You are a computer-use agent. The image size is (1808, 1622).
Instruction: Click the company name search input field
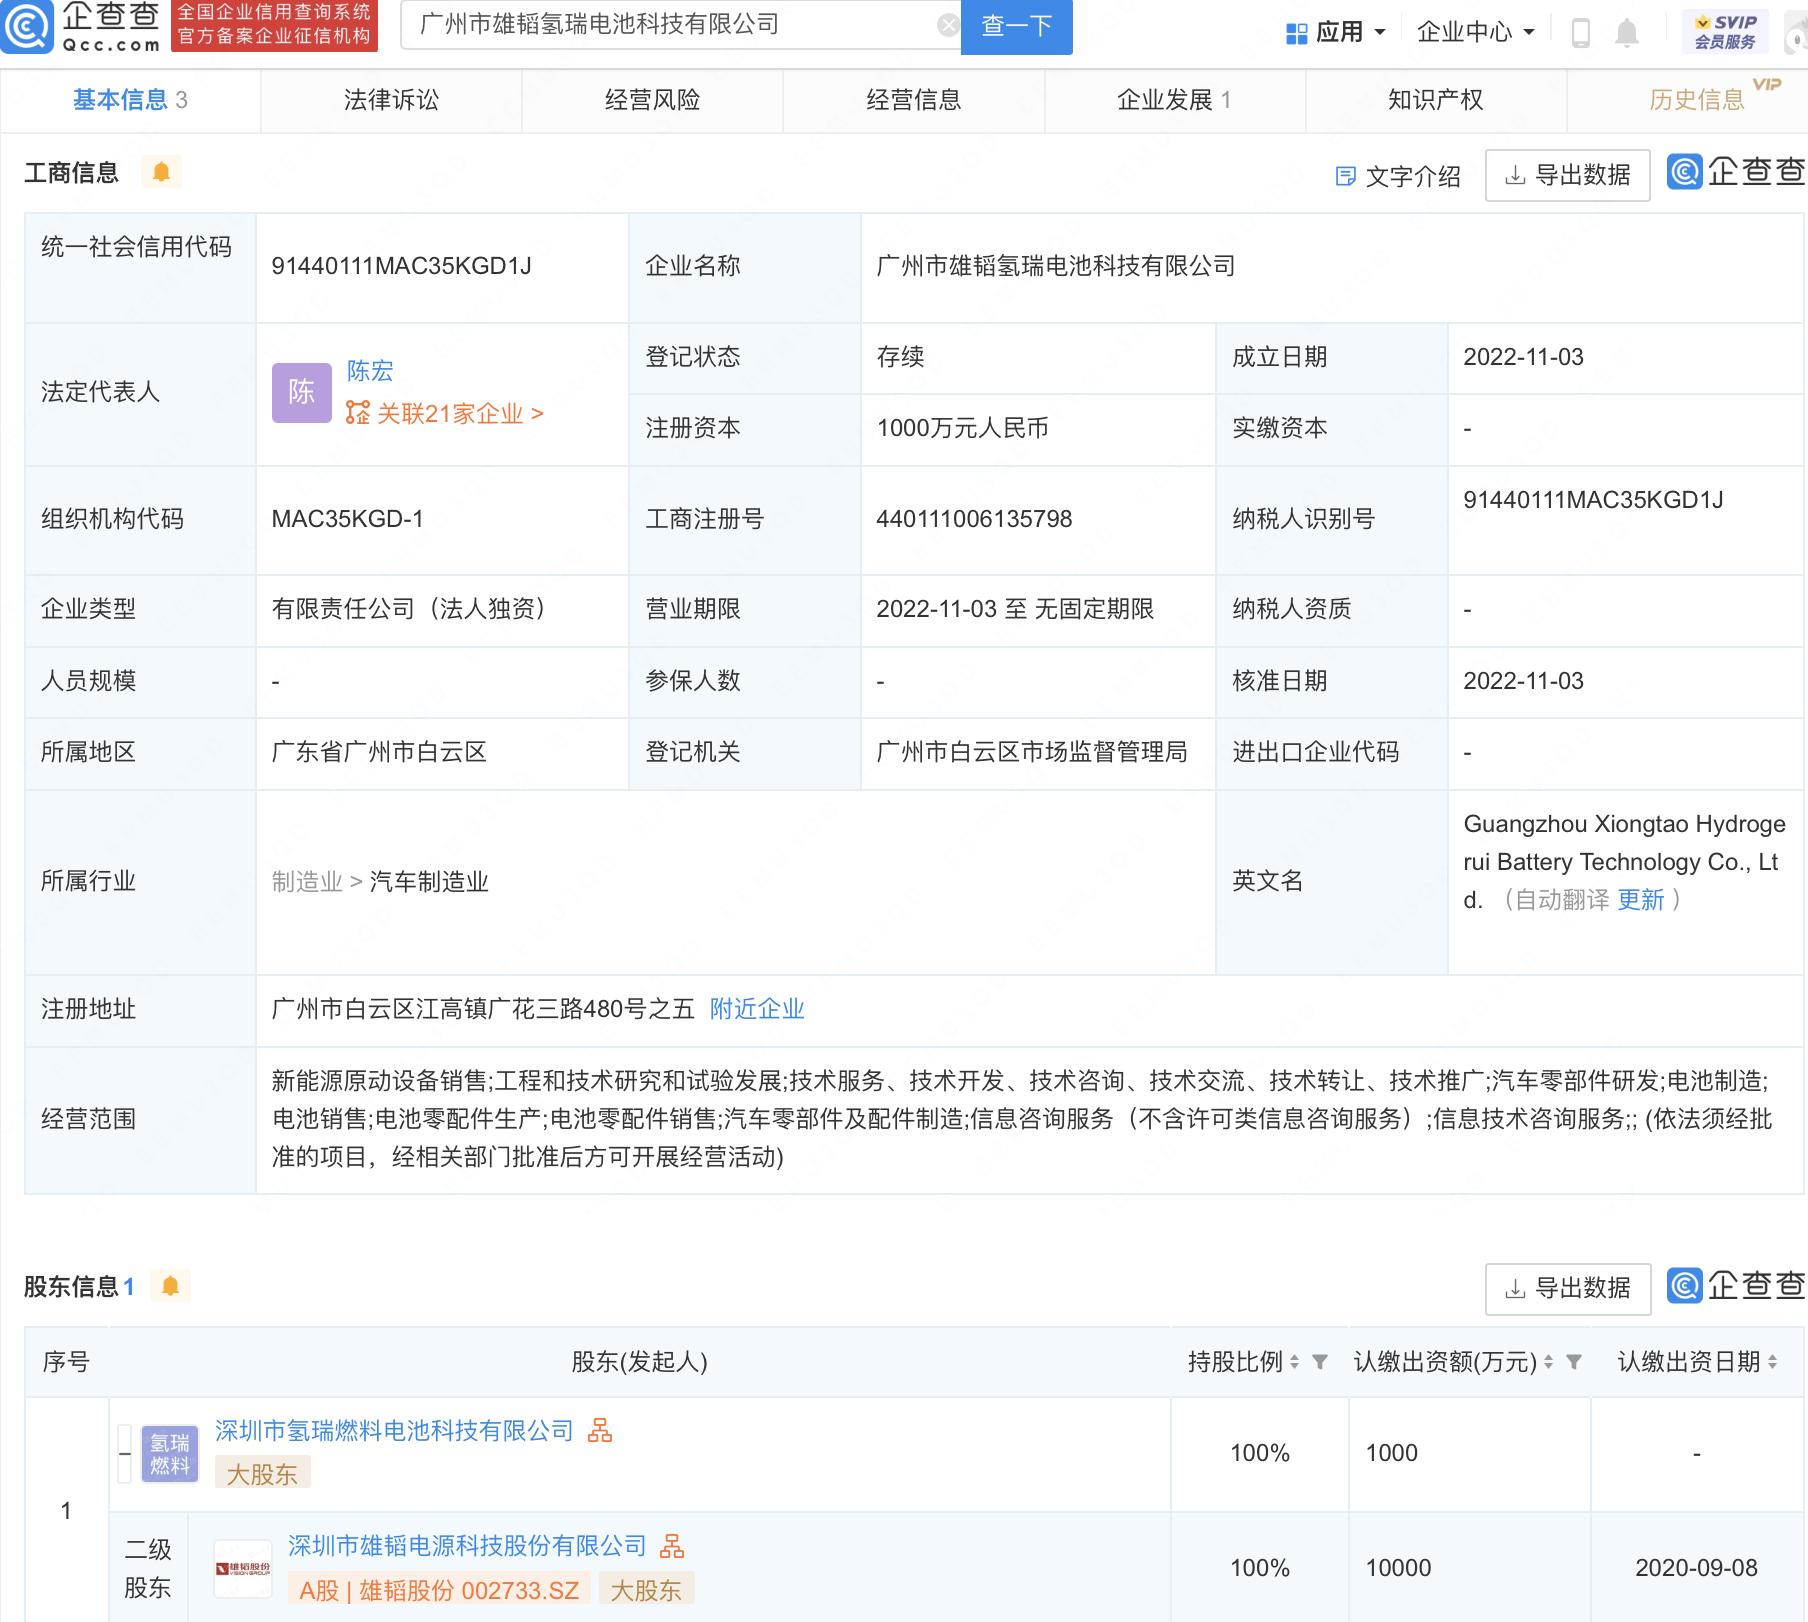tap(670, 26)
